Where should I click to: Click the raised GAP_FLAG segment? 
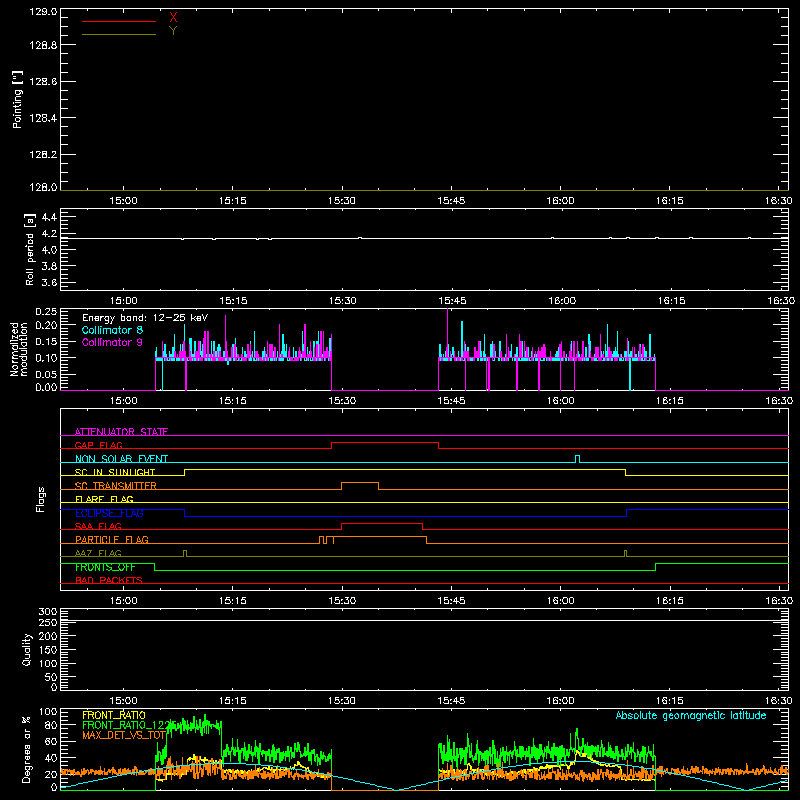pos(385,443)
